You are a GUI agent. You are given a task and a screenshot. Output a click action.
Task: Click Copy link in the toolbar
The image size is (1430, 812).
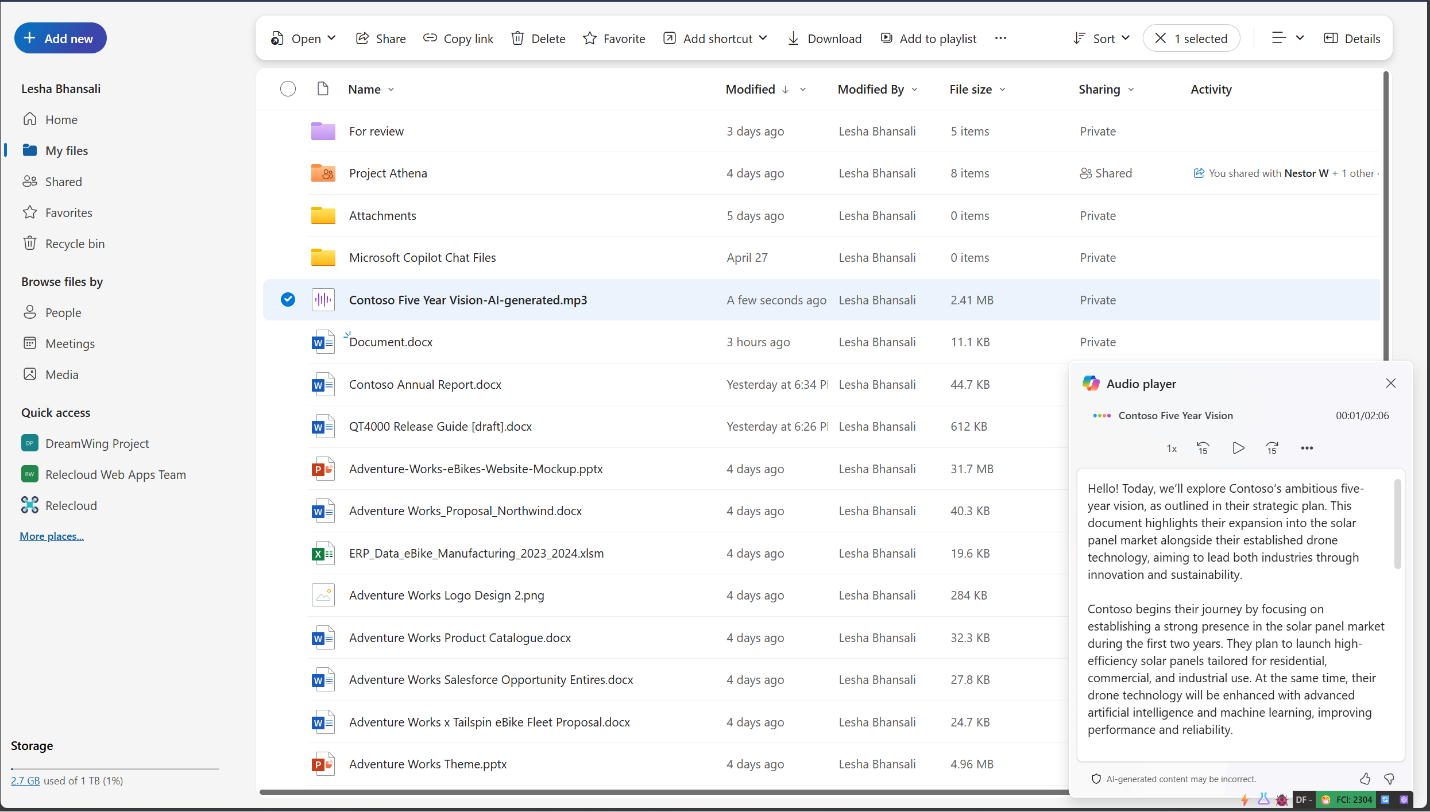pyautogui.click(x=458, y=38)
